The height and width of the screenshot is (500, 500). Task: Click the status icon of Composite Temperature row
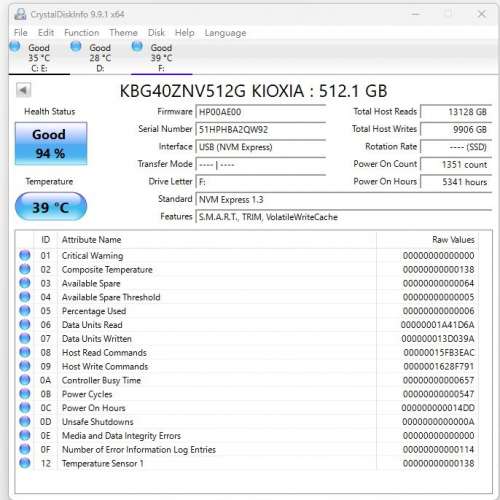pyautogui.click(x=25, y=269)
